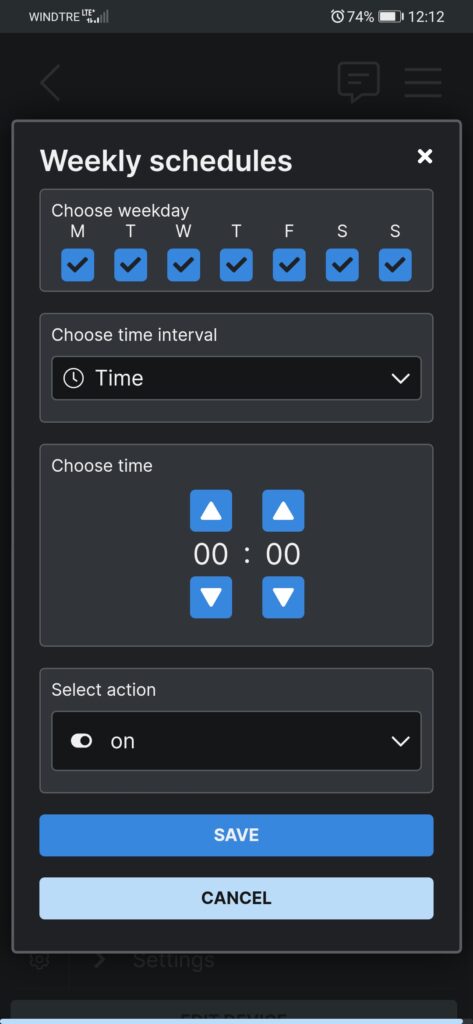This screenshot has width=473, height=1024.
Task: Open the Time interval dropdown
Action: [236, 378]
